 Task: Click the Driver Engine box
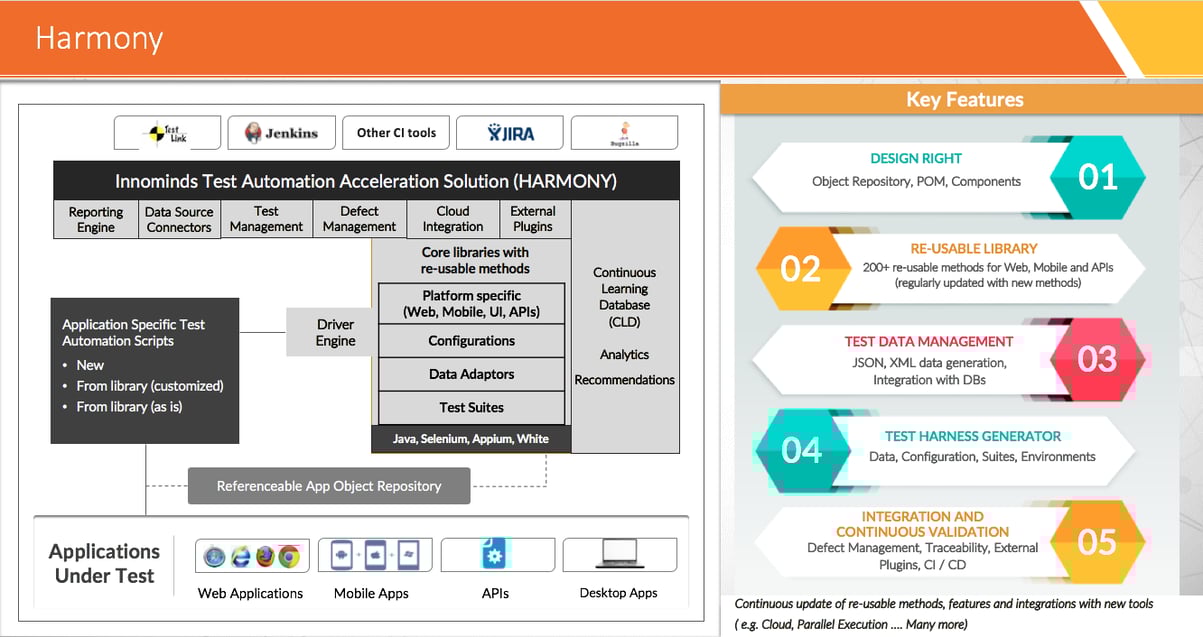point(335,330)
